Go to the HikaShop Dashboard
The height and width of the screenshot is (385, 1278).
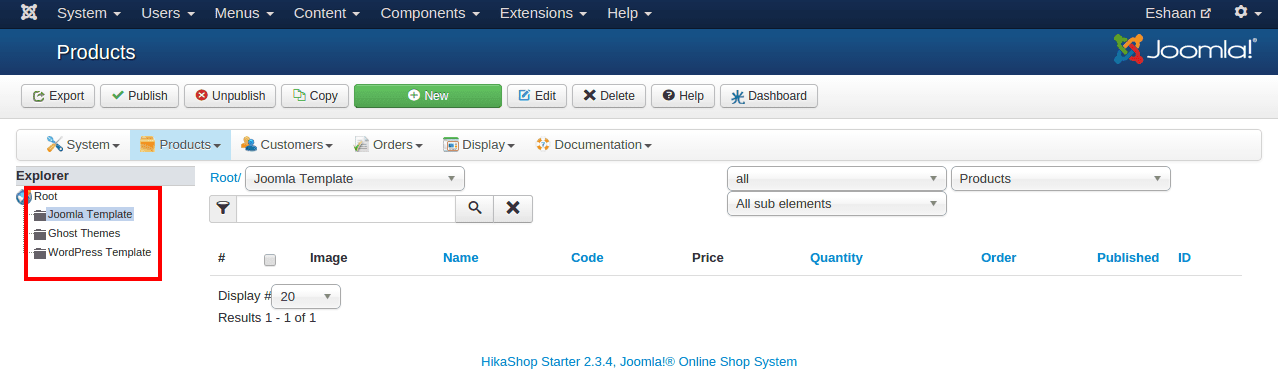tap(769, 96)
